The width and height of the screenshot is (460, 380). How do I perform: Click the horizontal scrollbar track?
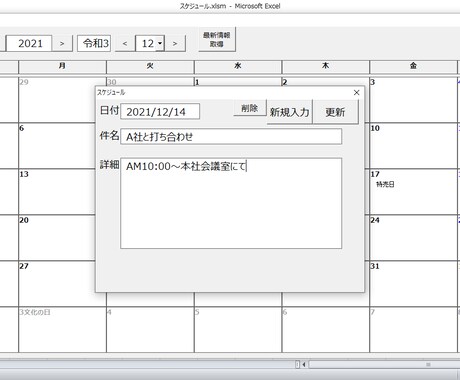[x=383, y=365]
